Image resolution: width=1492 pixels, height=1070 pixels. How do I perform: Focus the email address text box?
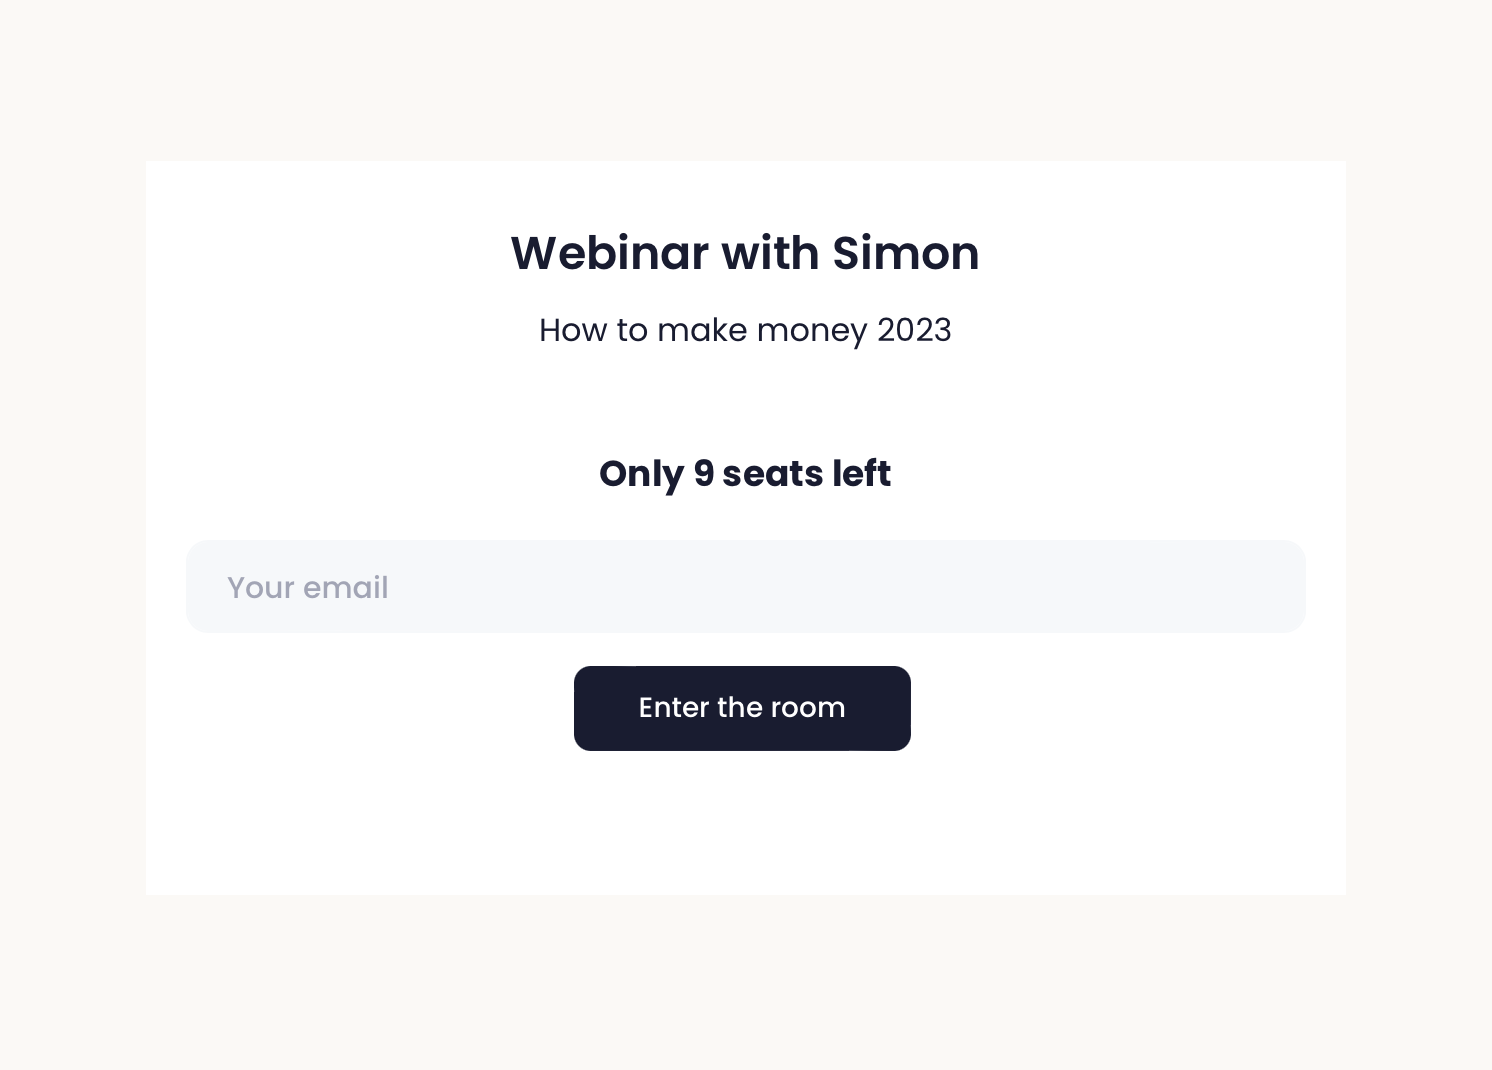click(x=745, y=587)
